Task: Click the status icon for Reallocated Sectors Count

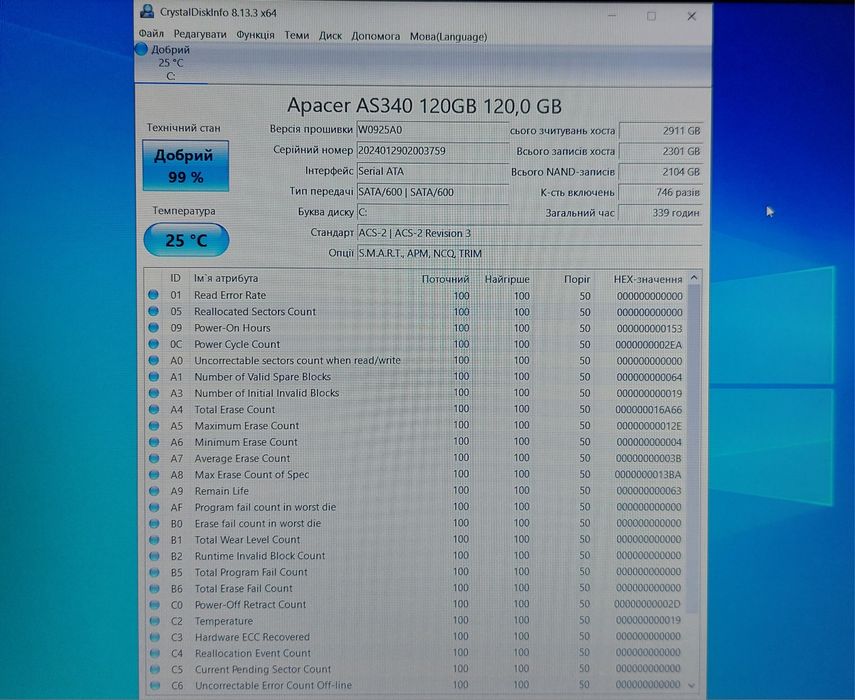Action: (153, 311)
